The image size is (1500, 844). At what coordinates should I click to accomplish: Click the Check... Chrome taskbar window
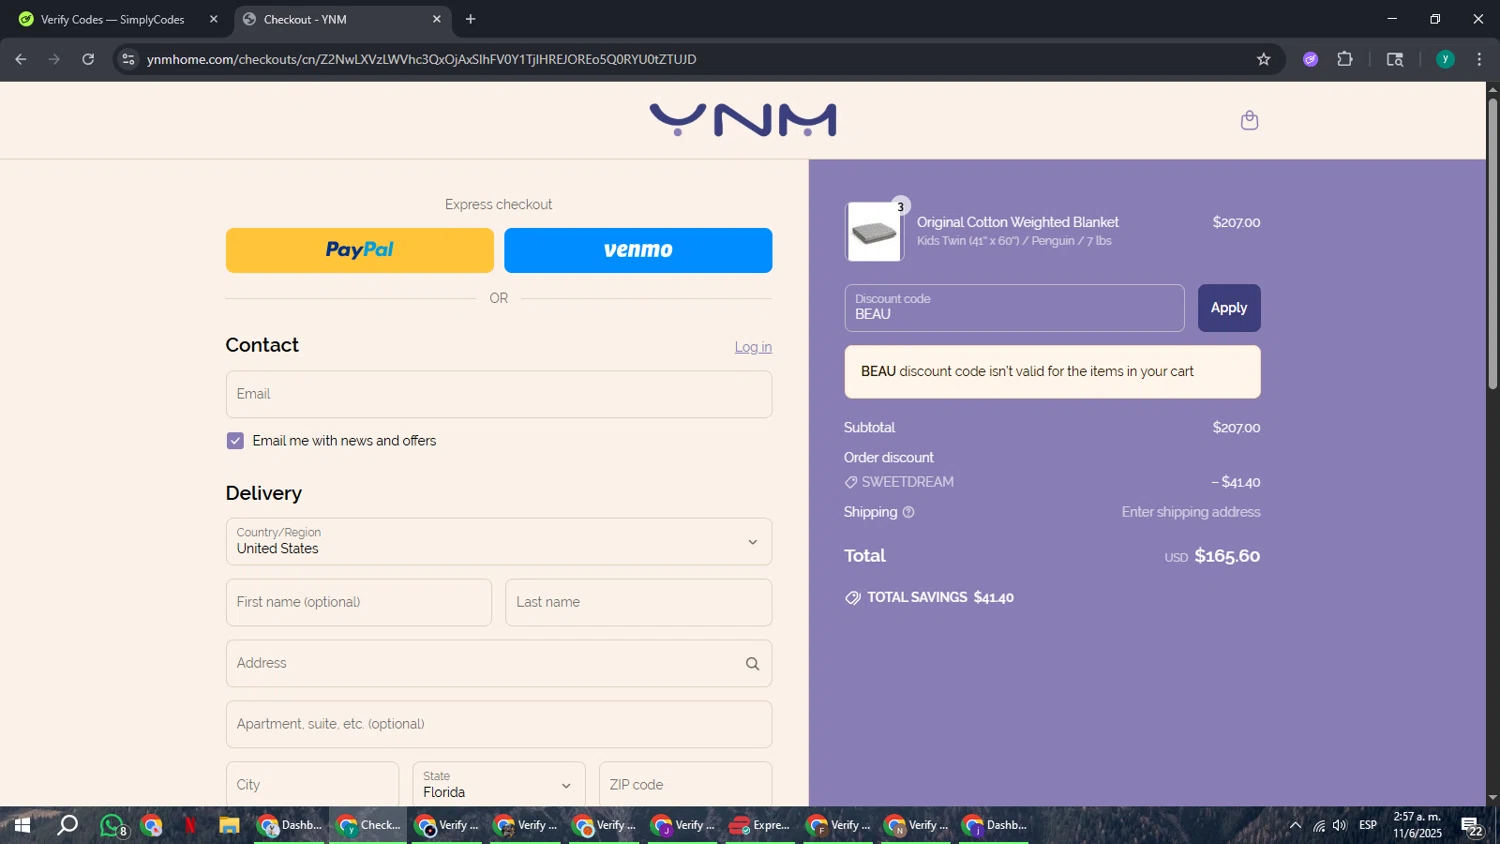pyautogui.click(x=369, y=825)
